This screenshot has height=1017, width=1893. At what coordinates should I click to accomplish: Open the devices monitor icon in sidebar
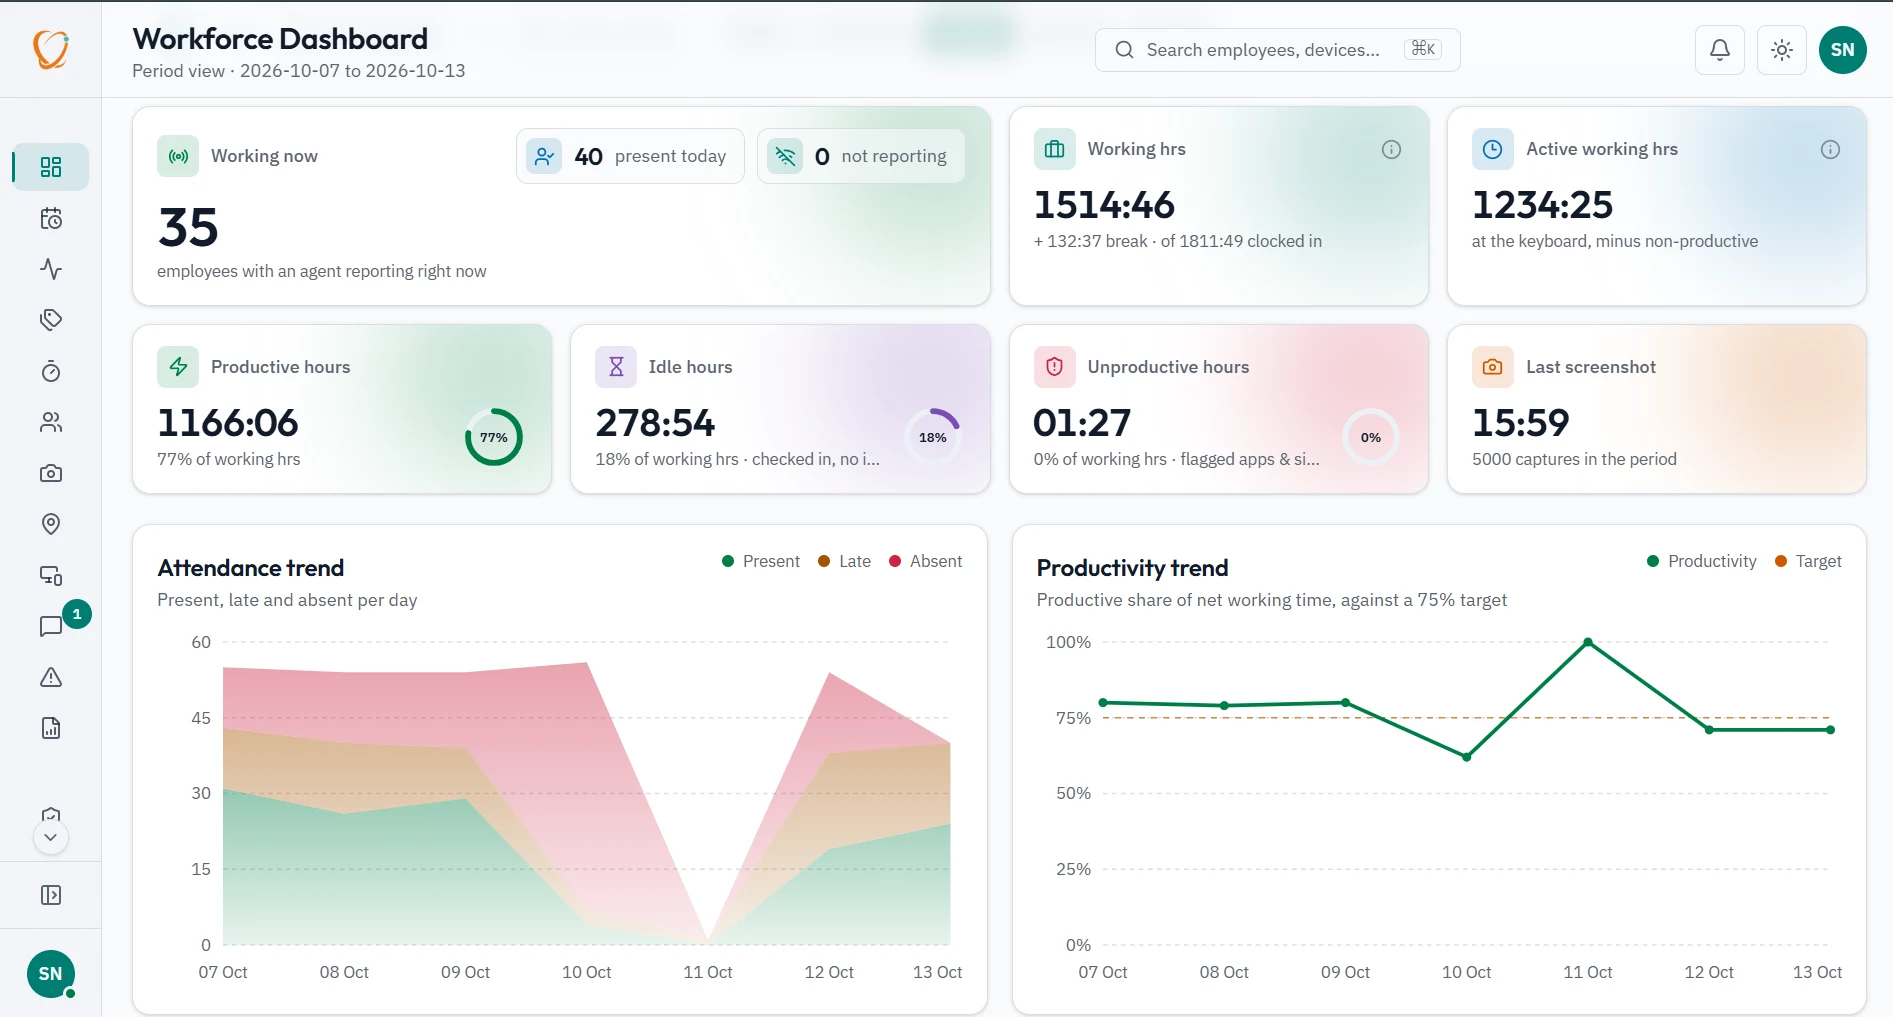51,575
